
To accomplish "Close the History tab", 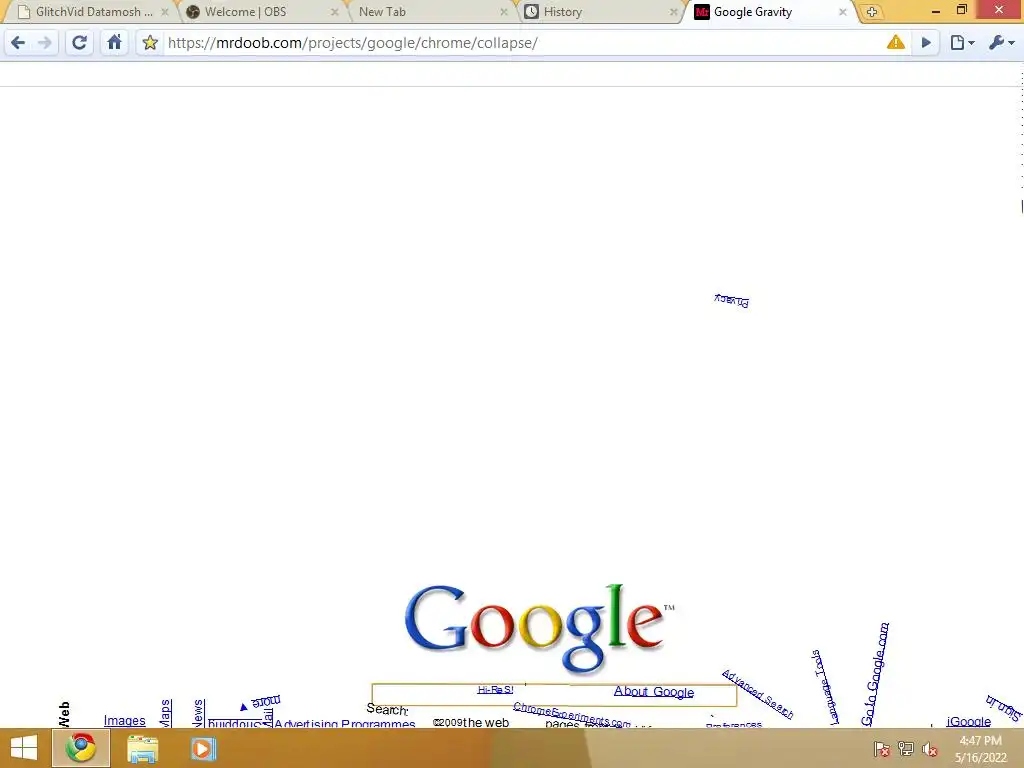I will click(673, 12).
